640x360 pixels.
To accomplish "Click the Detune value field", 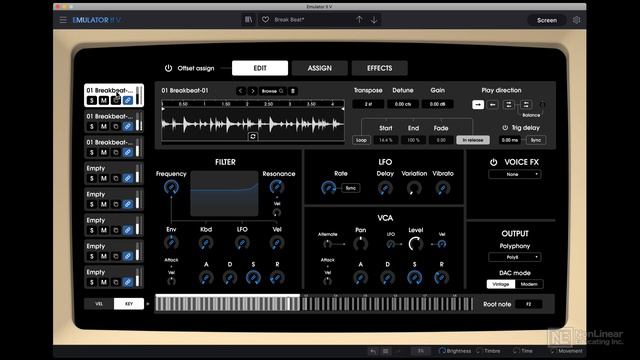I will (x=403, y=104).
